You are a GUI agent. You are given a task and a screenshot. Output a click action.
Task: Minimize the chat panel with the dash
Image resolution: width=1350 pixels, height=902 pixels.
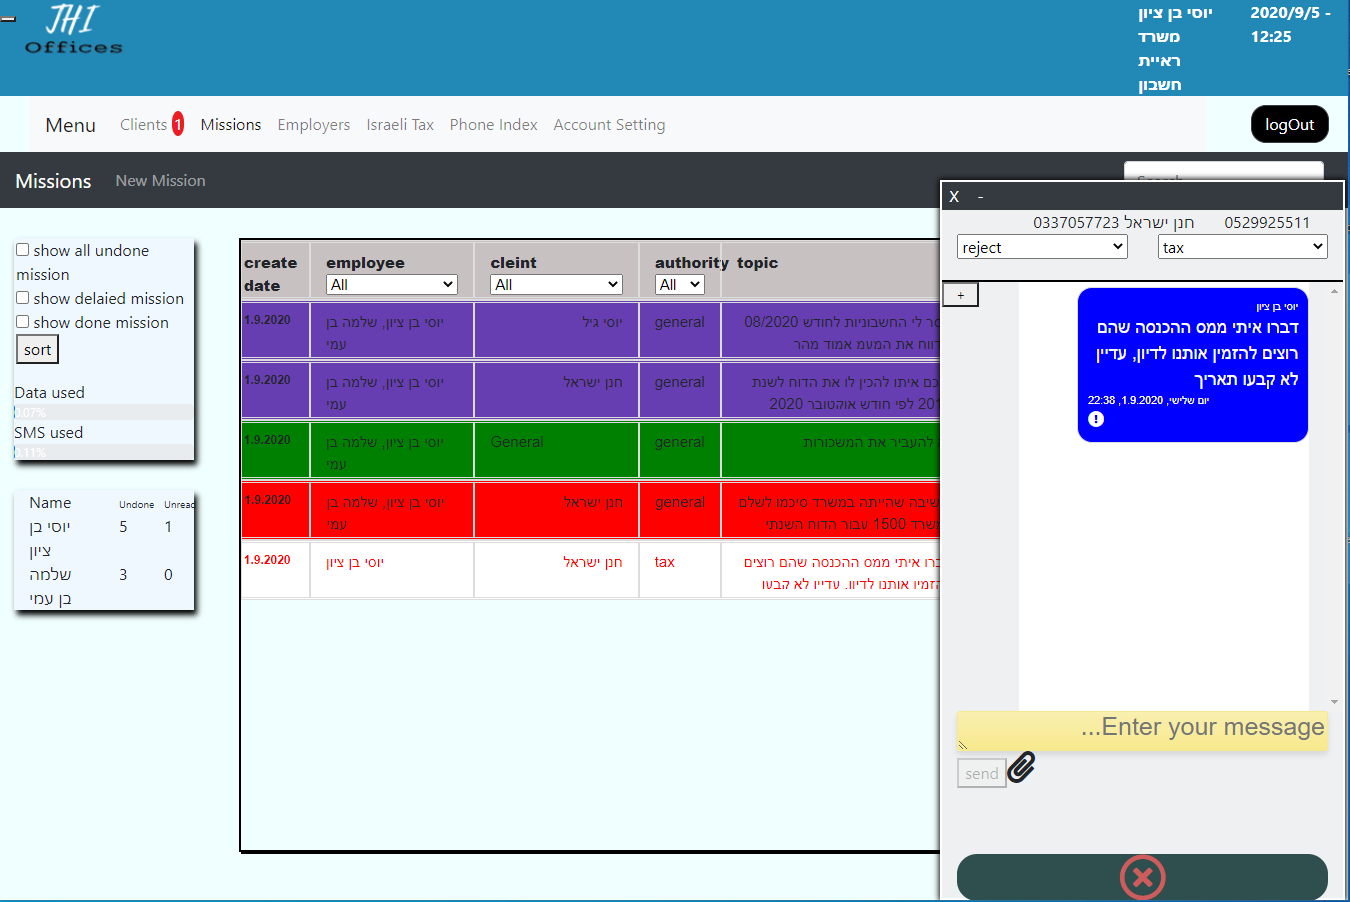pyautogui.click(x=980, y=197)
